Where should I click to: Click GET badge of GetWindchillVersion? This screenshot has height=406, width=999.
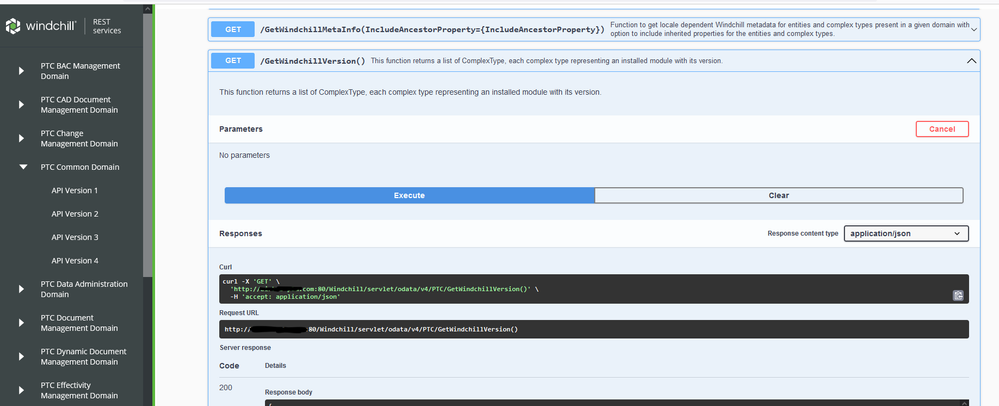(x=233, y=61)
